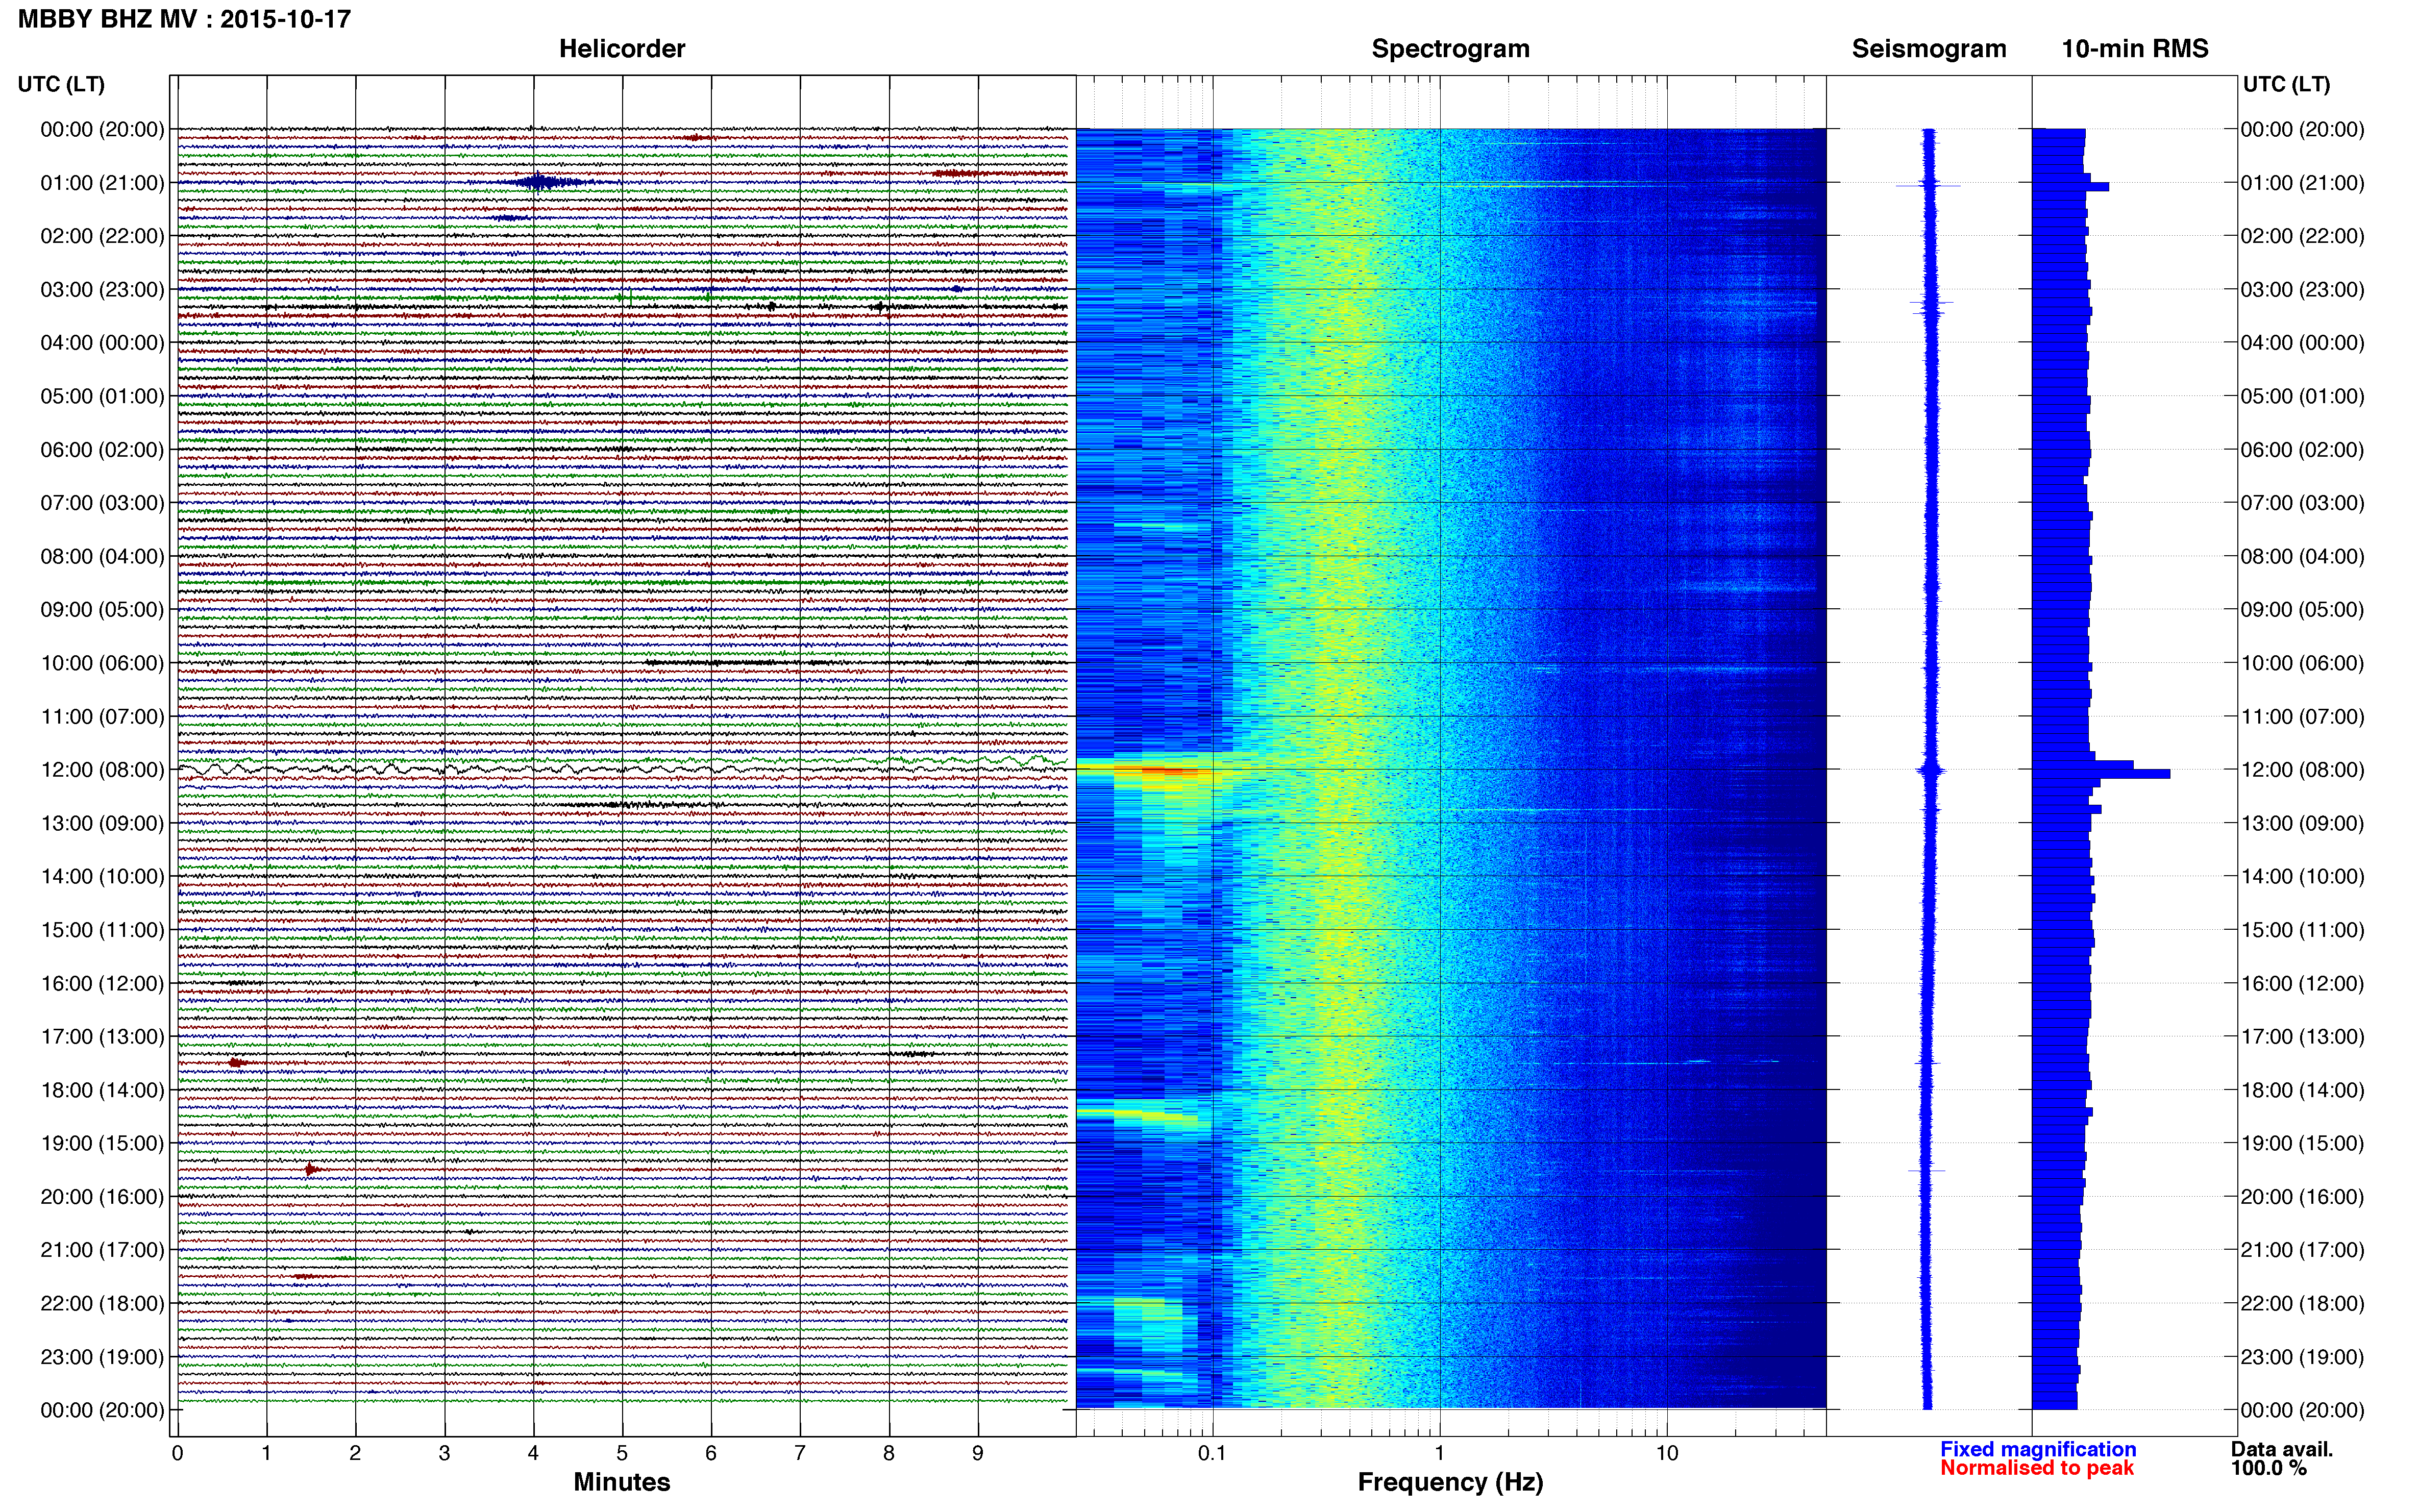
Task: Select '14:00 (10:00)' on the Helicorder time axis
Action: click(102, 877)
